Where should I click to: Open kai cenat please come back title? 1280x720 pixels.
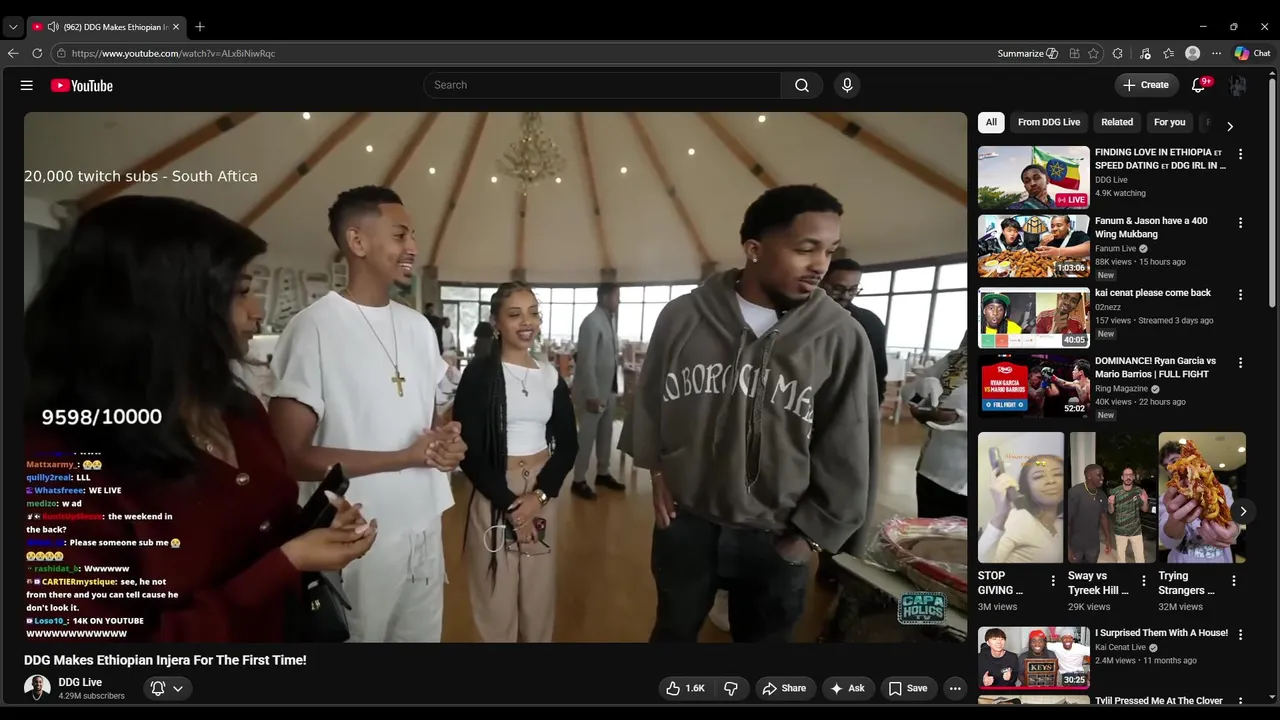point(1153,293)
